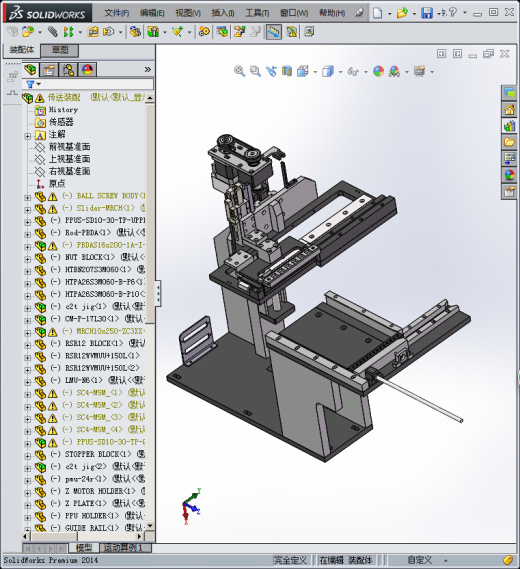This screenshot has width=520, height=569.
Task: Select the 前视基准面 plane item
Action: pyautogui.click(x=69, y=147)
